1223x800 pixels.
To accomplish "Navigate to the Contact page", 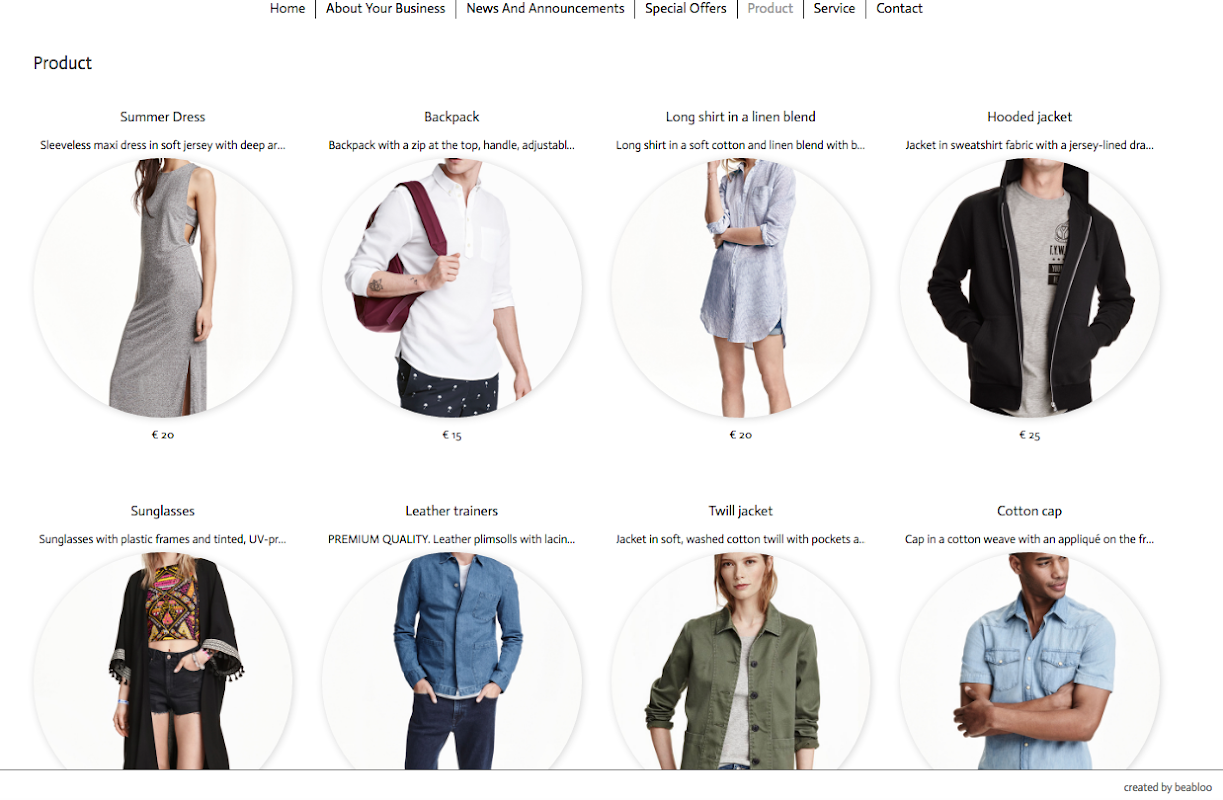I will 899,9.
